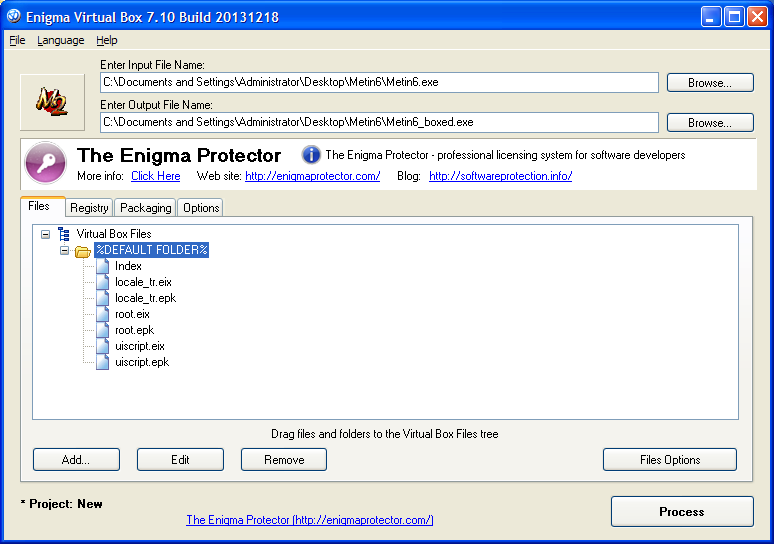Click the file icon beside locale_tr.epk
The image size is (774, 544).
[x=103, y=298]
